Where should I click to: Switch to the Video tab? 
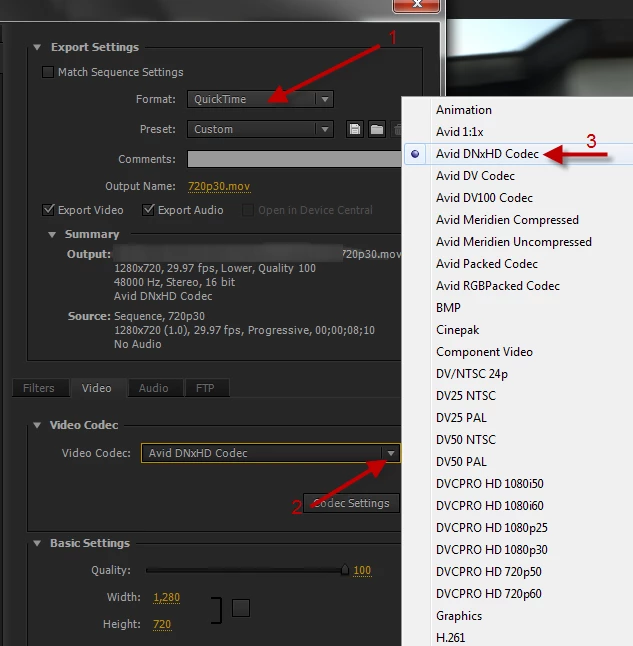coord(96,388)
